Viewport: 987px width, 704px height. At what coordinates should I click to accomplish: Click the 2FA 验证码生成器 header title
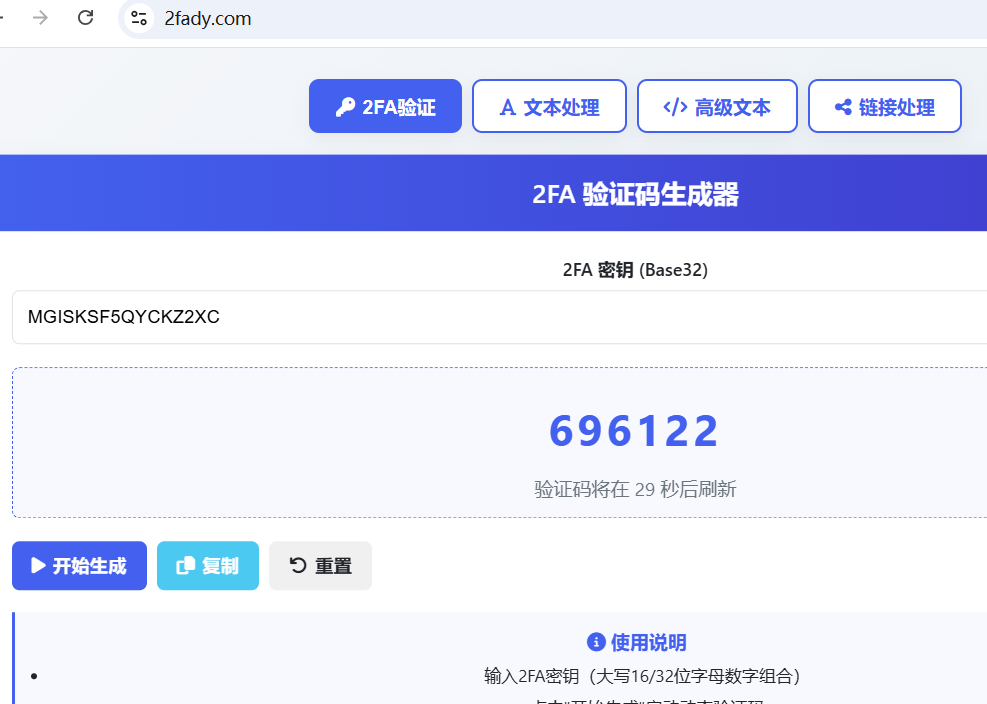pos(635,194)
